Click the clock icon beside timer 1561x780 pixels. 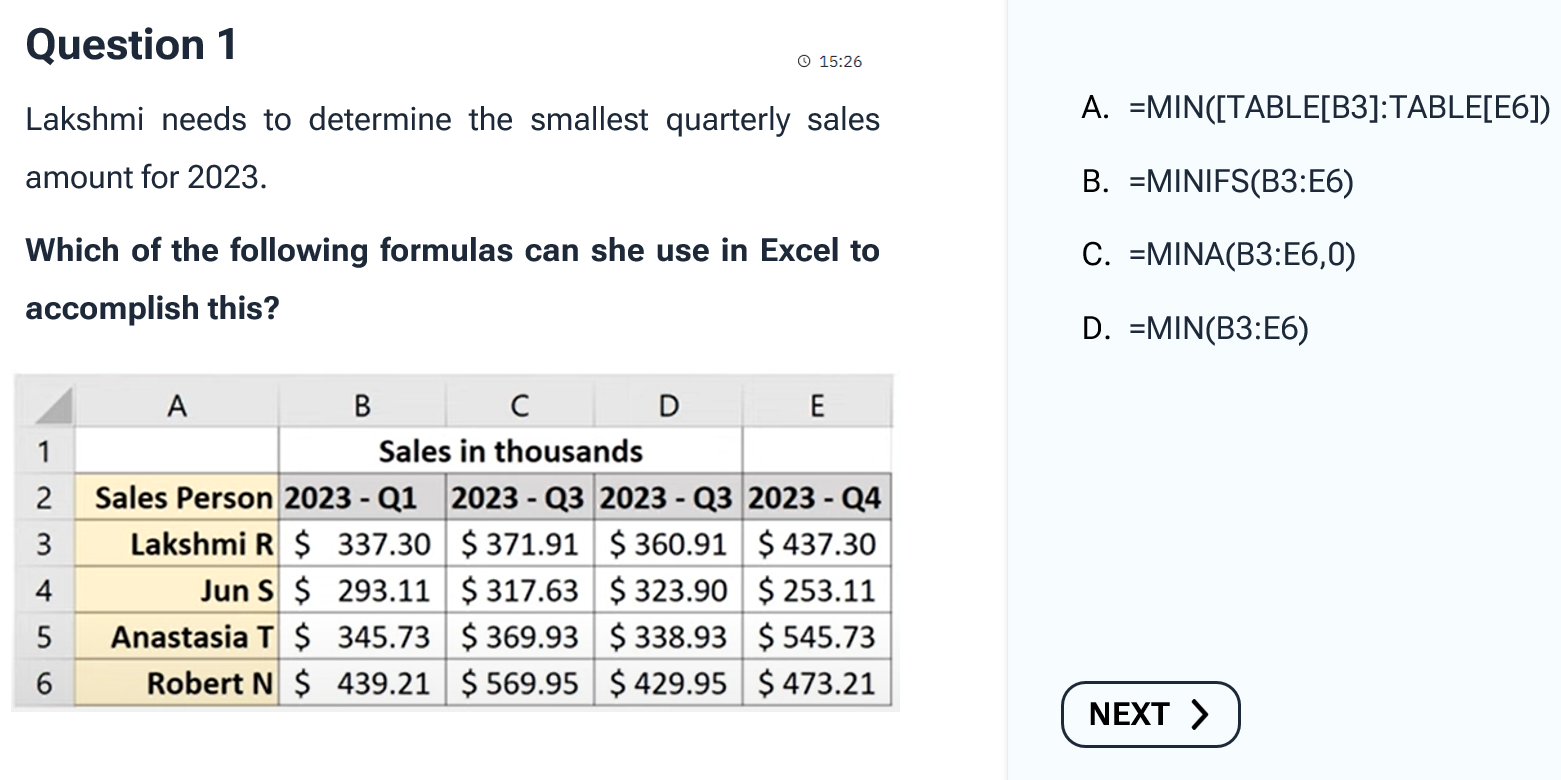click(804, 61)
